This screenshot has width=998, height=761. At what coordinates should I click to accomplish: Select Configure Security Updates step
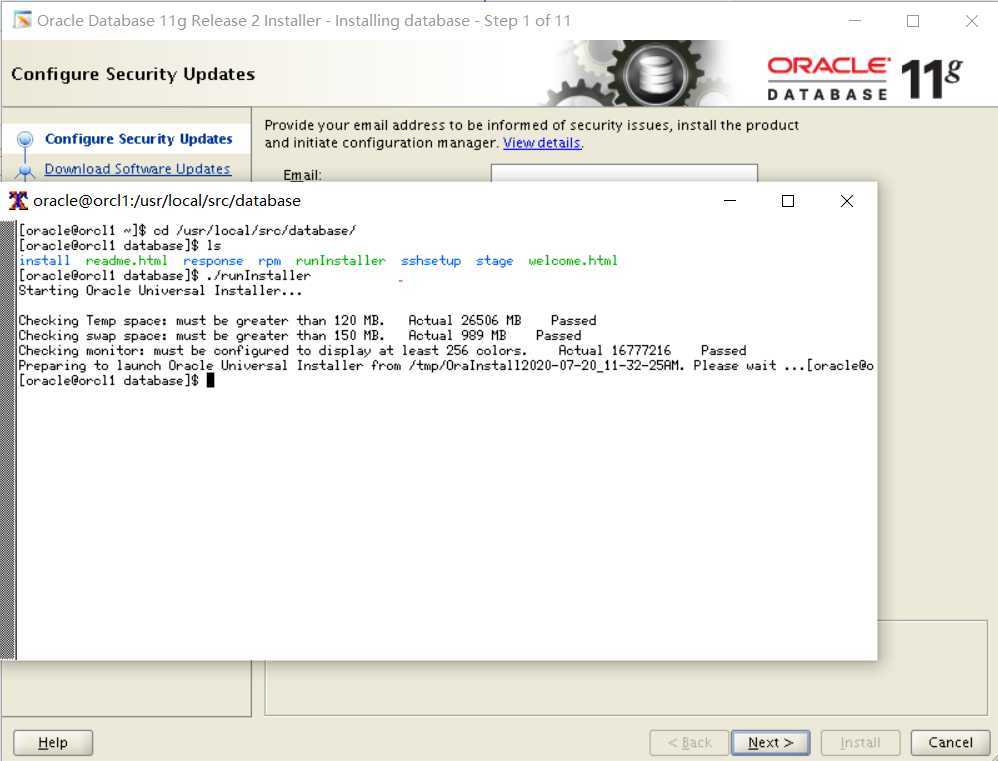point(138,139)
